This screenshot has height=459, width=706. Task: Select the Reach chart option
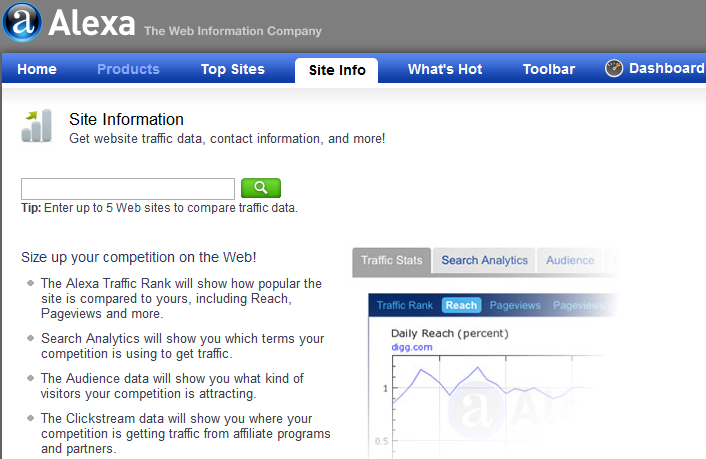coord(462,305)
